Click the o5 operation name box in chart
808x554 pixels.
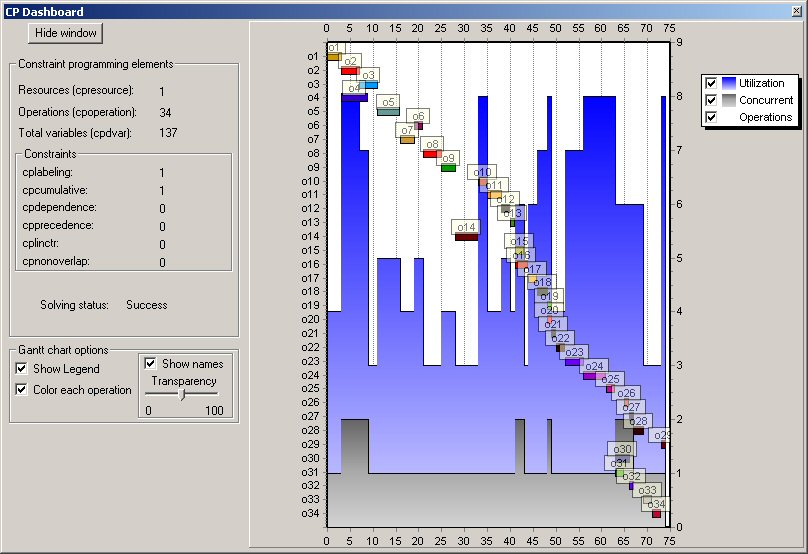388,102
